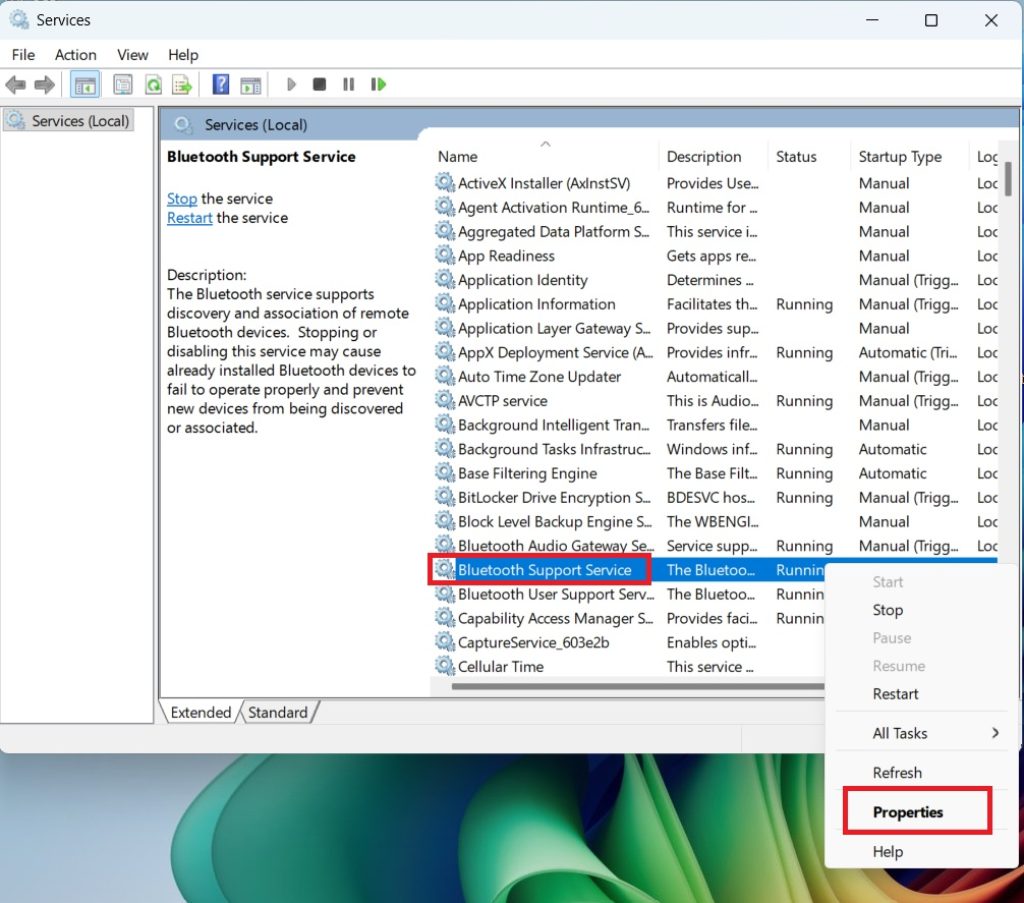Open the View menu
The height and width of the screenshot is (903, 1024).
point(133,55)
